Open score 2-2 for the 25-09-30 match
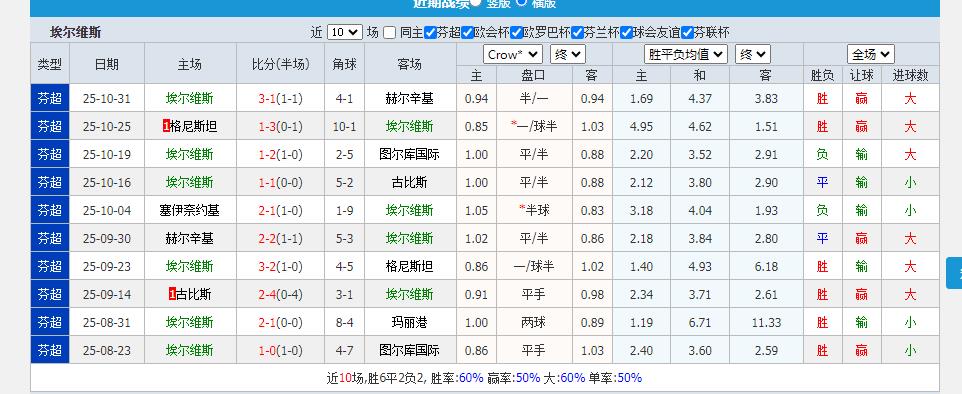Image resolution: width=962 pixels, height=394 pixels. [266, 238]
